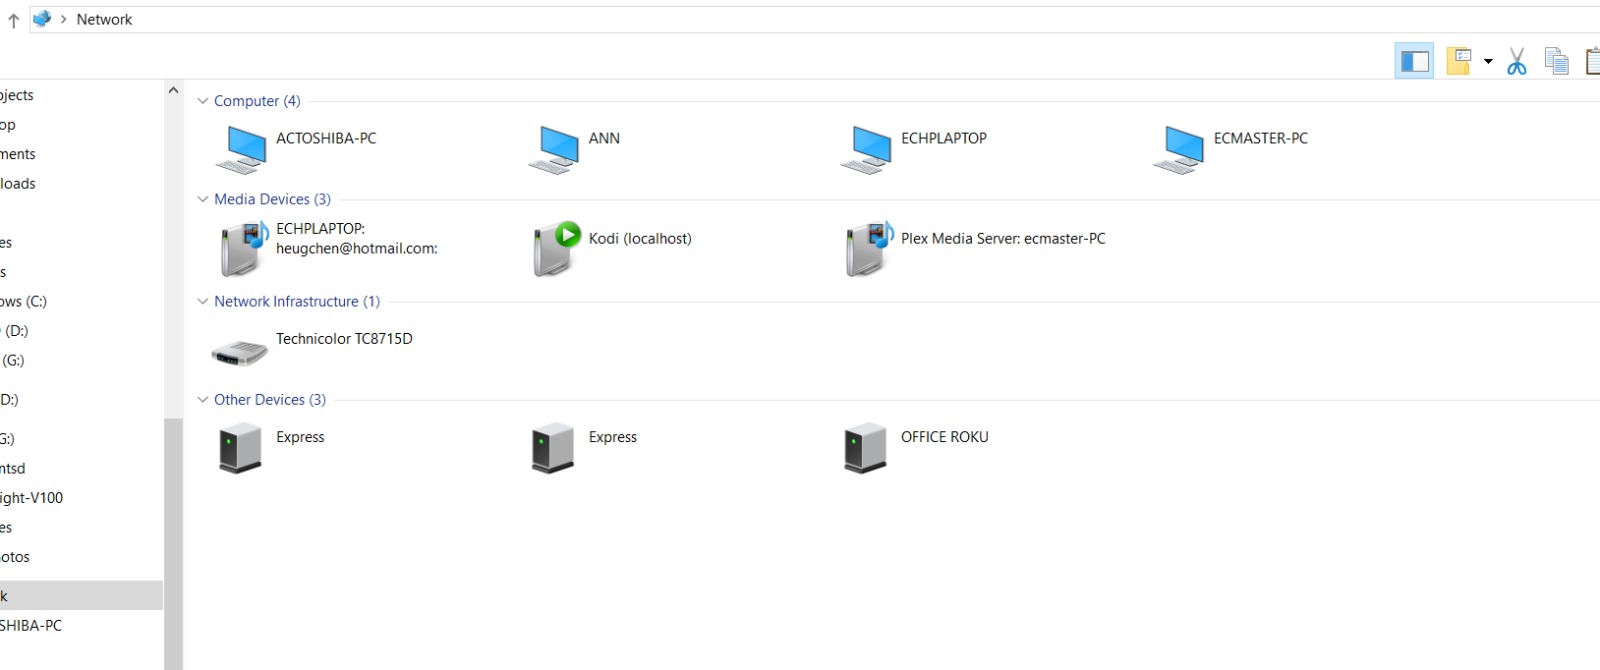The height and width of the screenshot is (670, 1600).
Task: Click the Copy toolbar icon
Action: click(1556, 62)
